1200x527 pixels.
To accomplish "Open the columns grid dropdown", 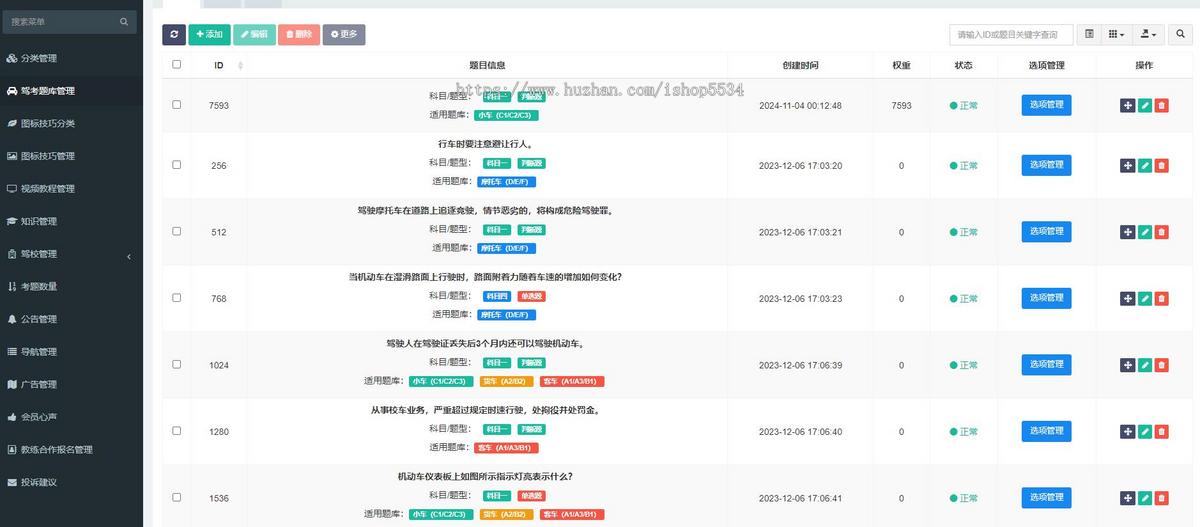I will pyautogui.click(x=1116, y=35).
